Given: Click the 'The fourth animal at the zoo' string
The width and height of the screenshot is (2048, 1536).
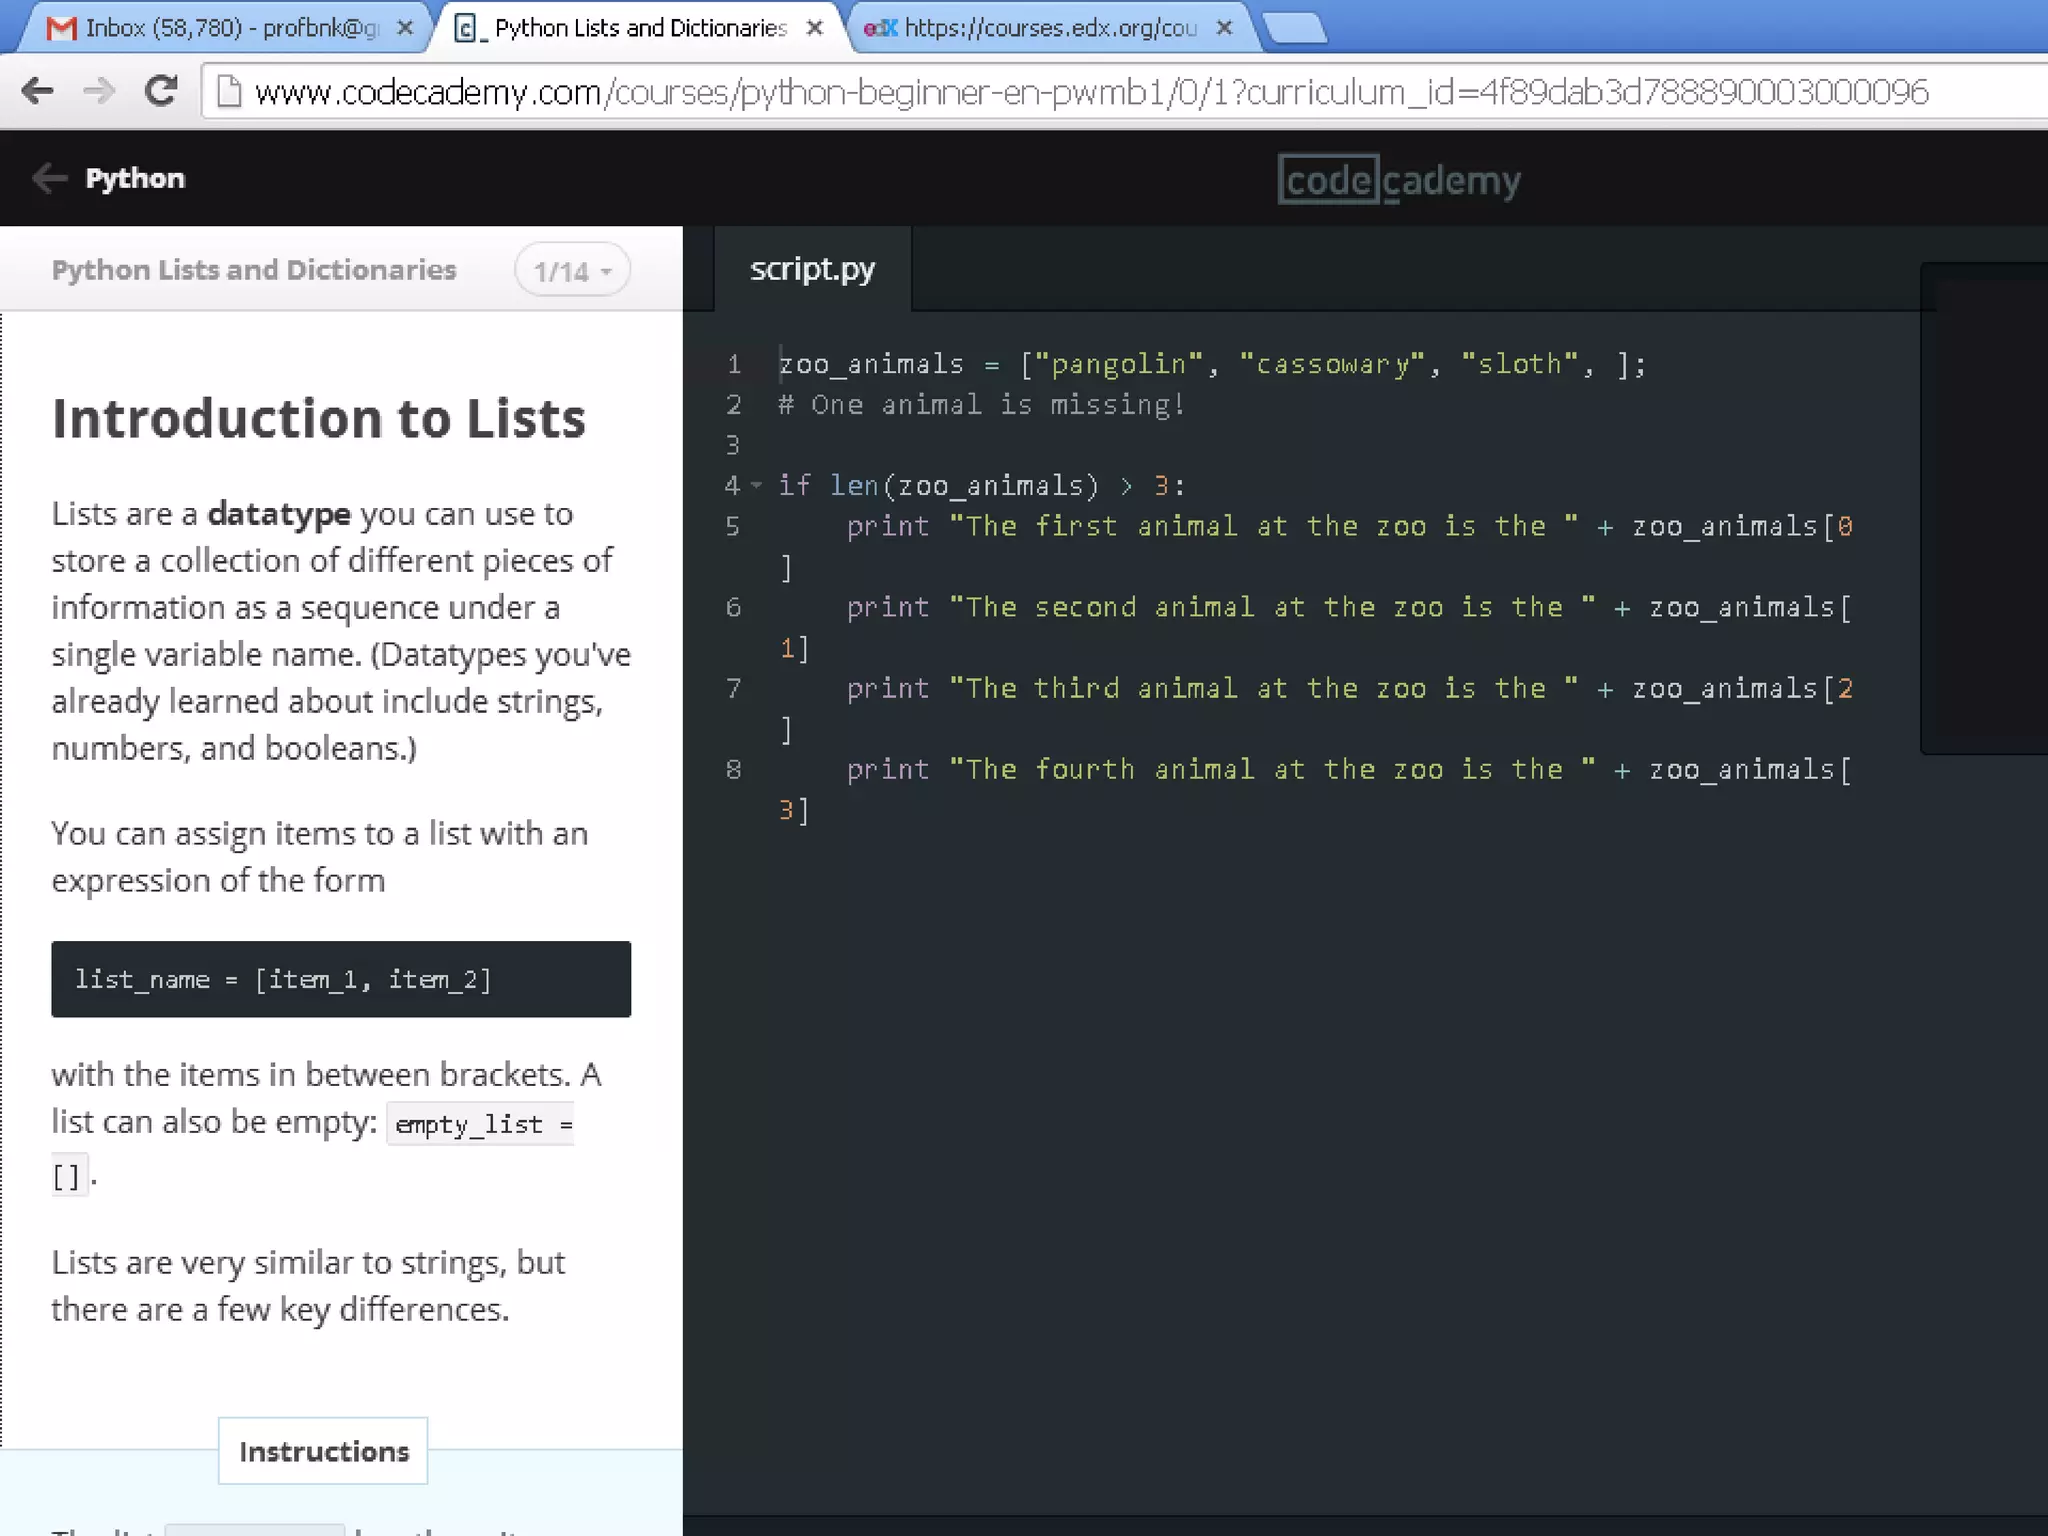Looking at the screenshot, I should [x=1272, y=769].
